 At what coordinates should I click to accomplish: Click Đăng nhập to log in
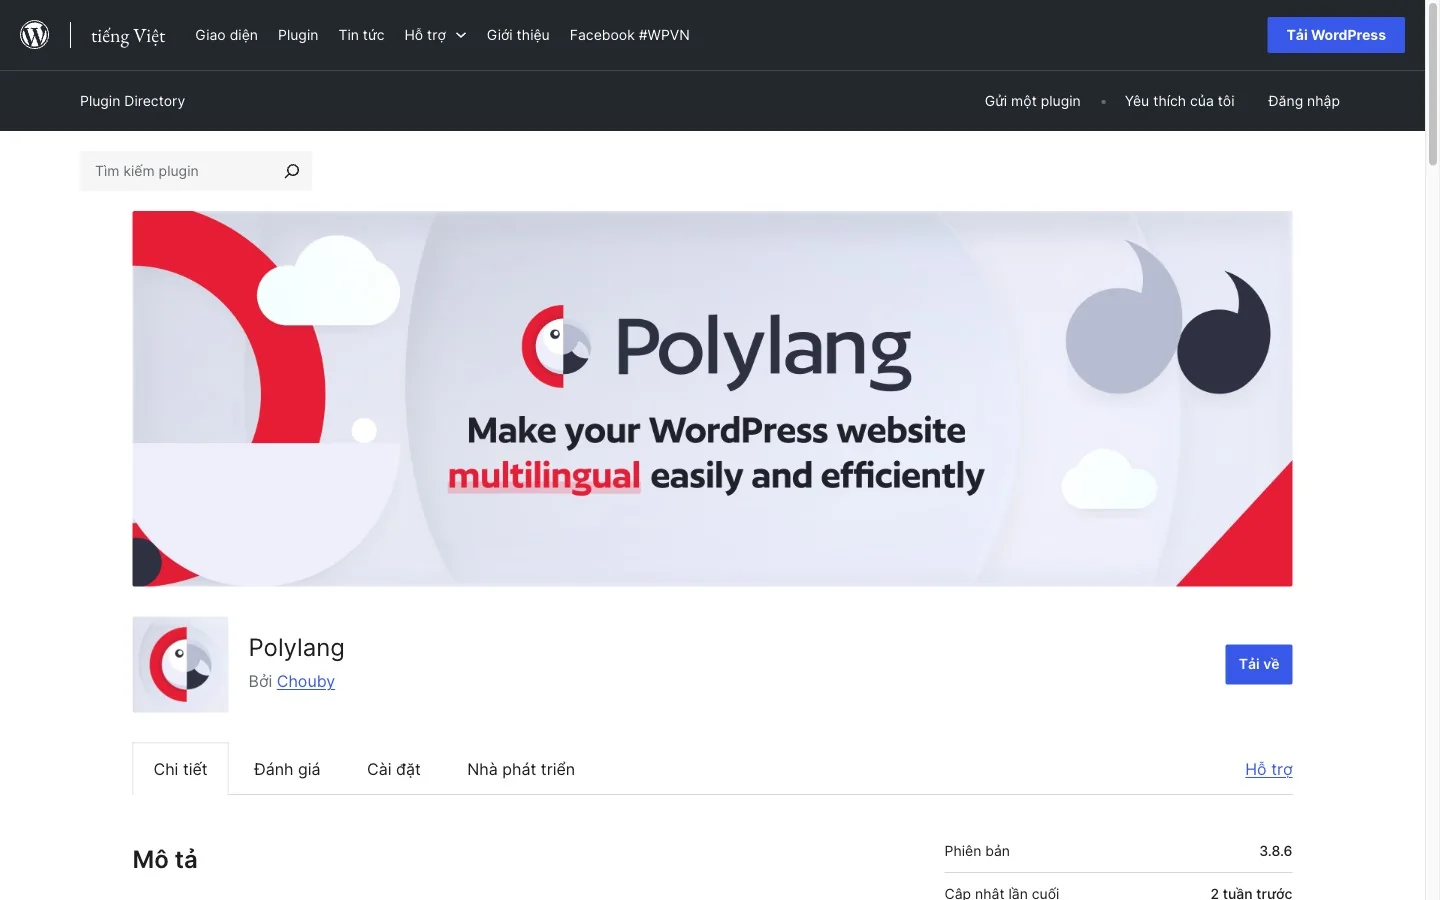point(1304,101)
